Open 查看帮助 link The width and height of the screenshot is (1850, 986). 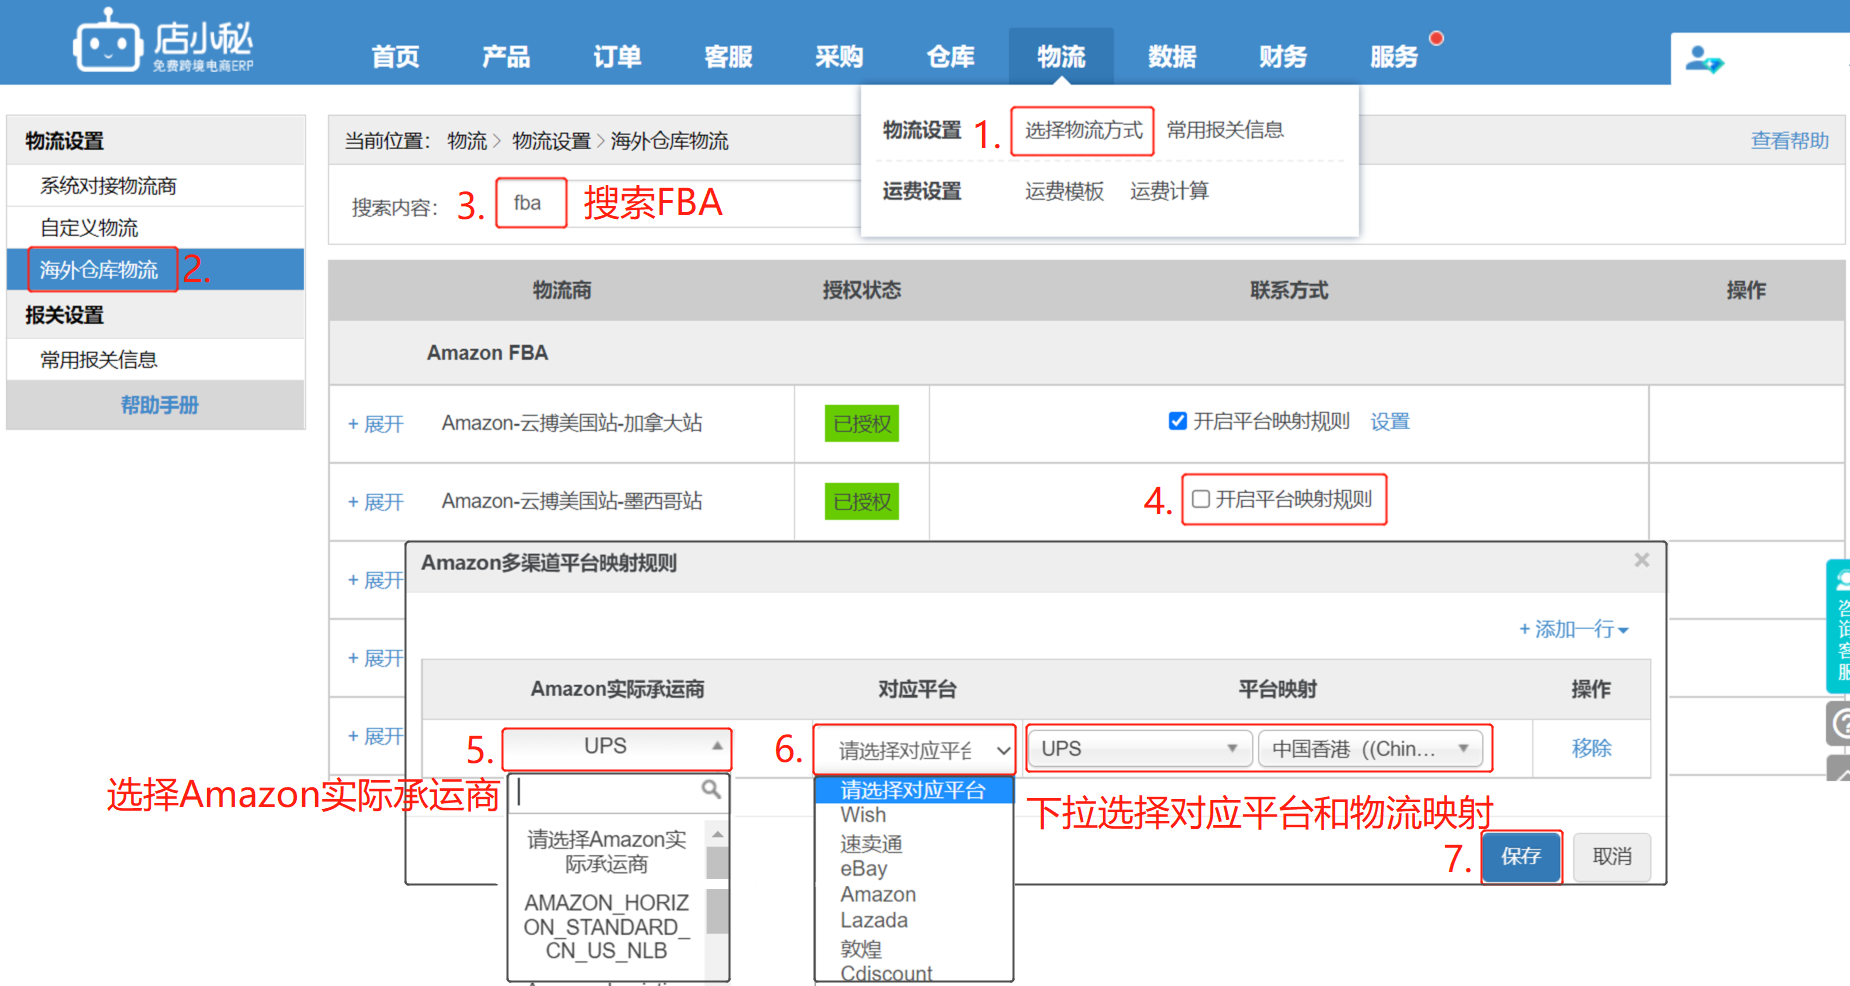point(1790,141)
